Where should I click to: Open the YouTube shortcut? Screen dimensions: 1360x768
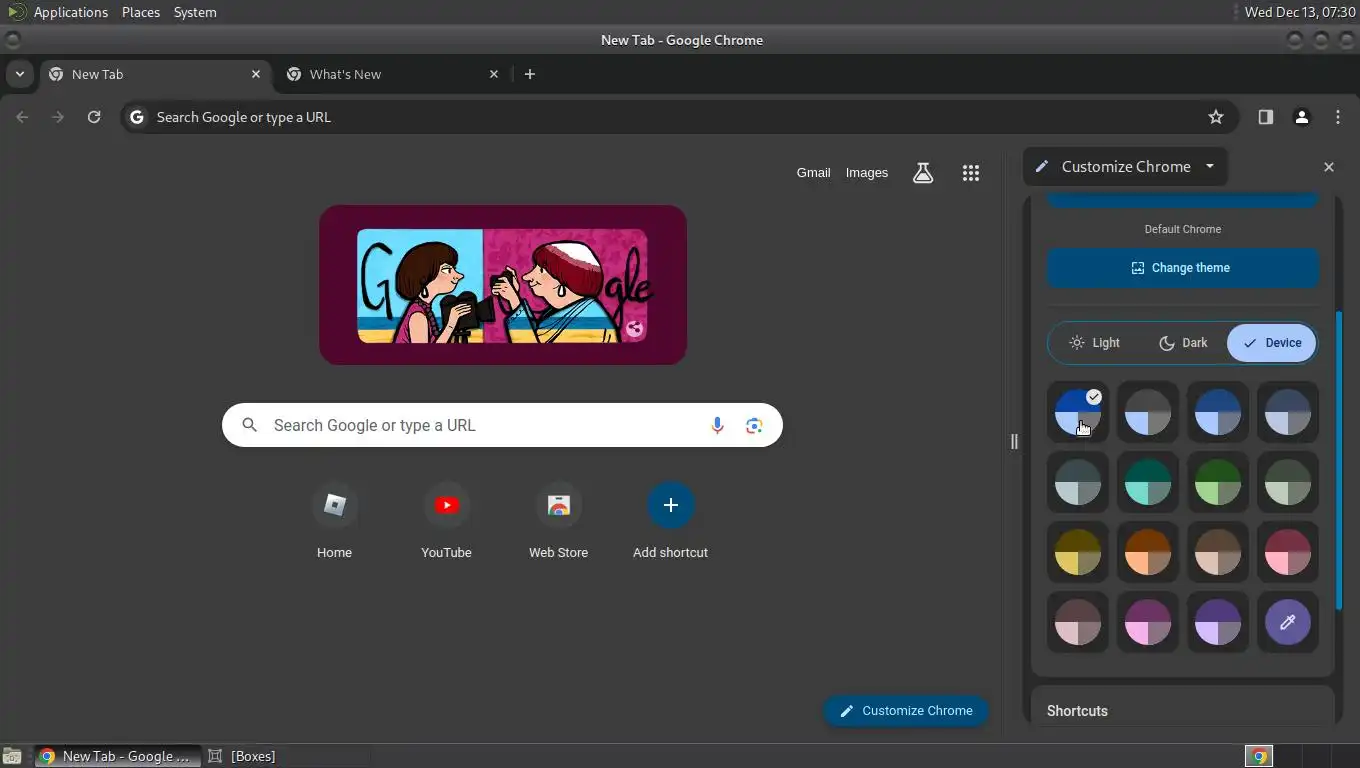pyautogui.click(x=446, y=522)
